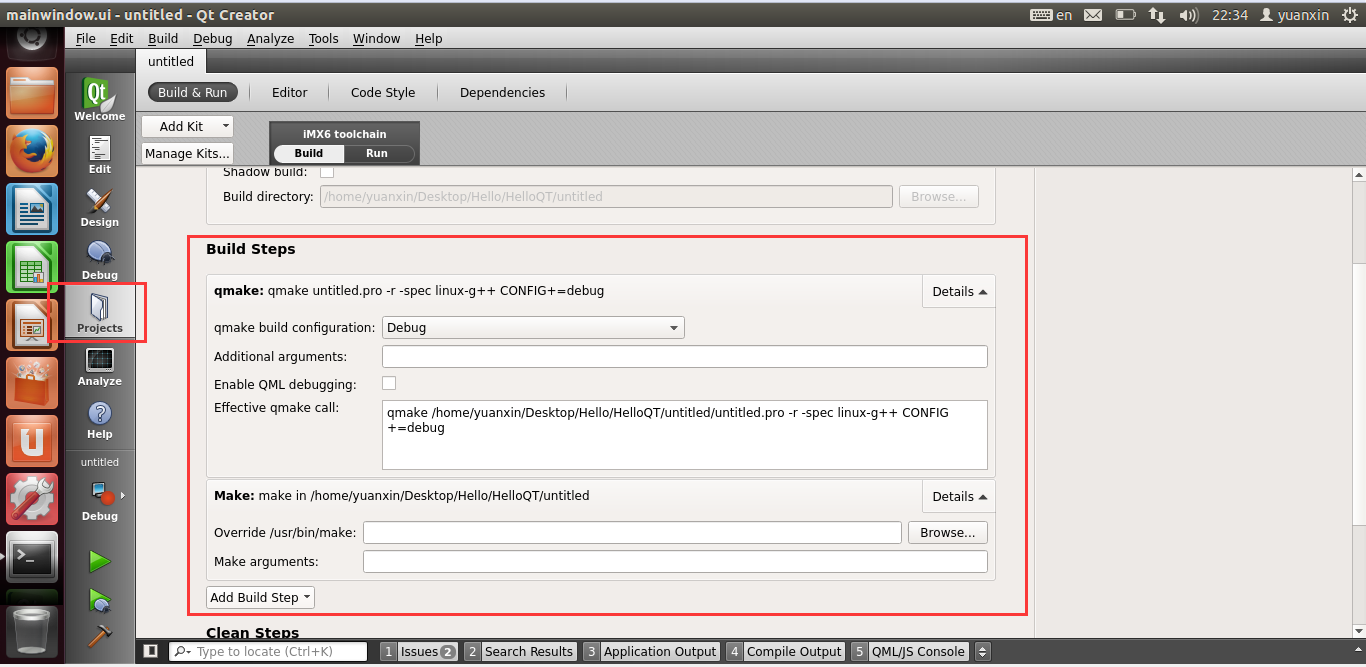Toggle the Shadow build checkbox
This screenshot has height=667, width=1366.
click(x=327, y=171)
